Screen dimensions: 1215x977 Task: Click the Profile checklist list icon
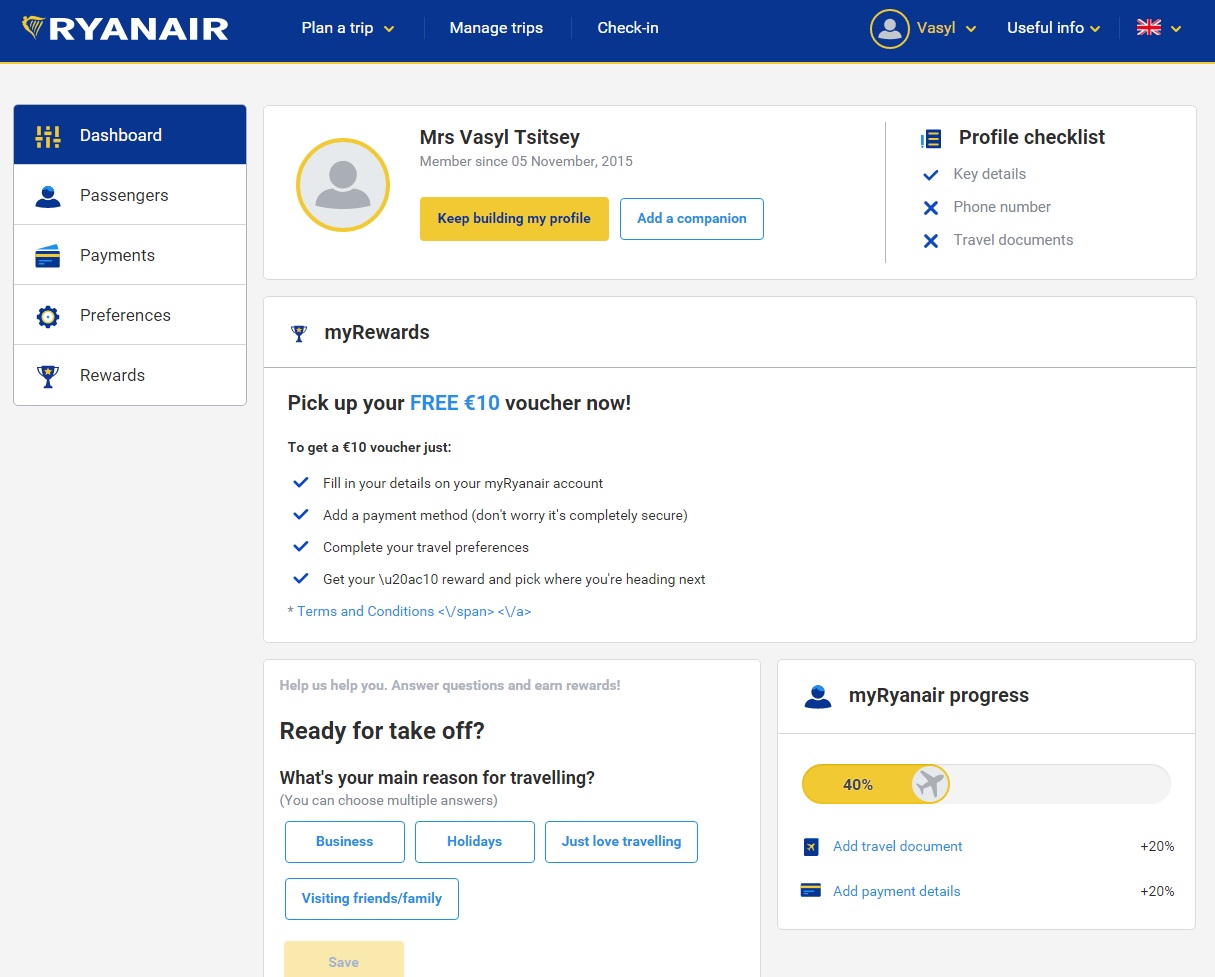point(931,138)
